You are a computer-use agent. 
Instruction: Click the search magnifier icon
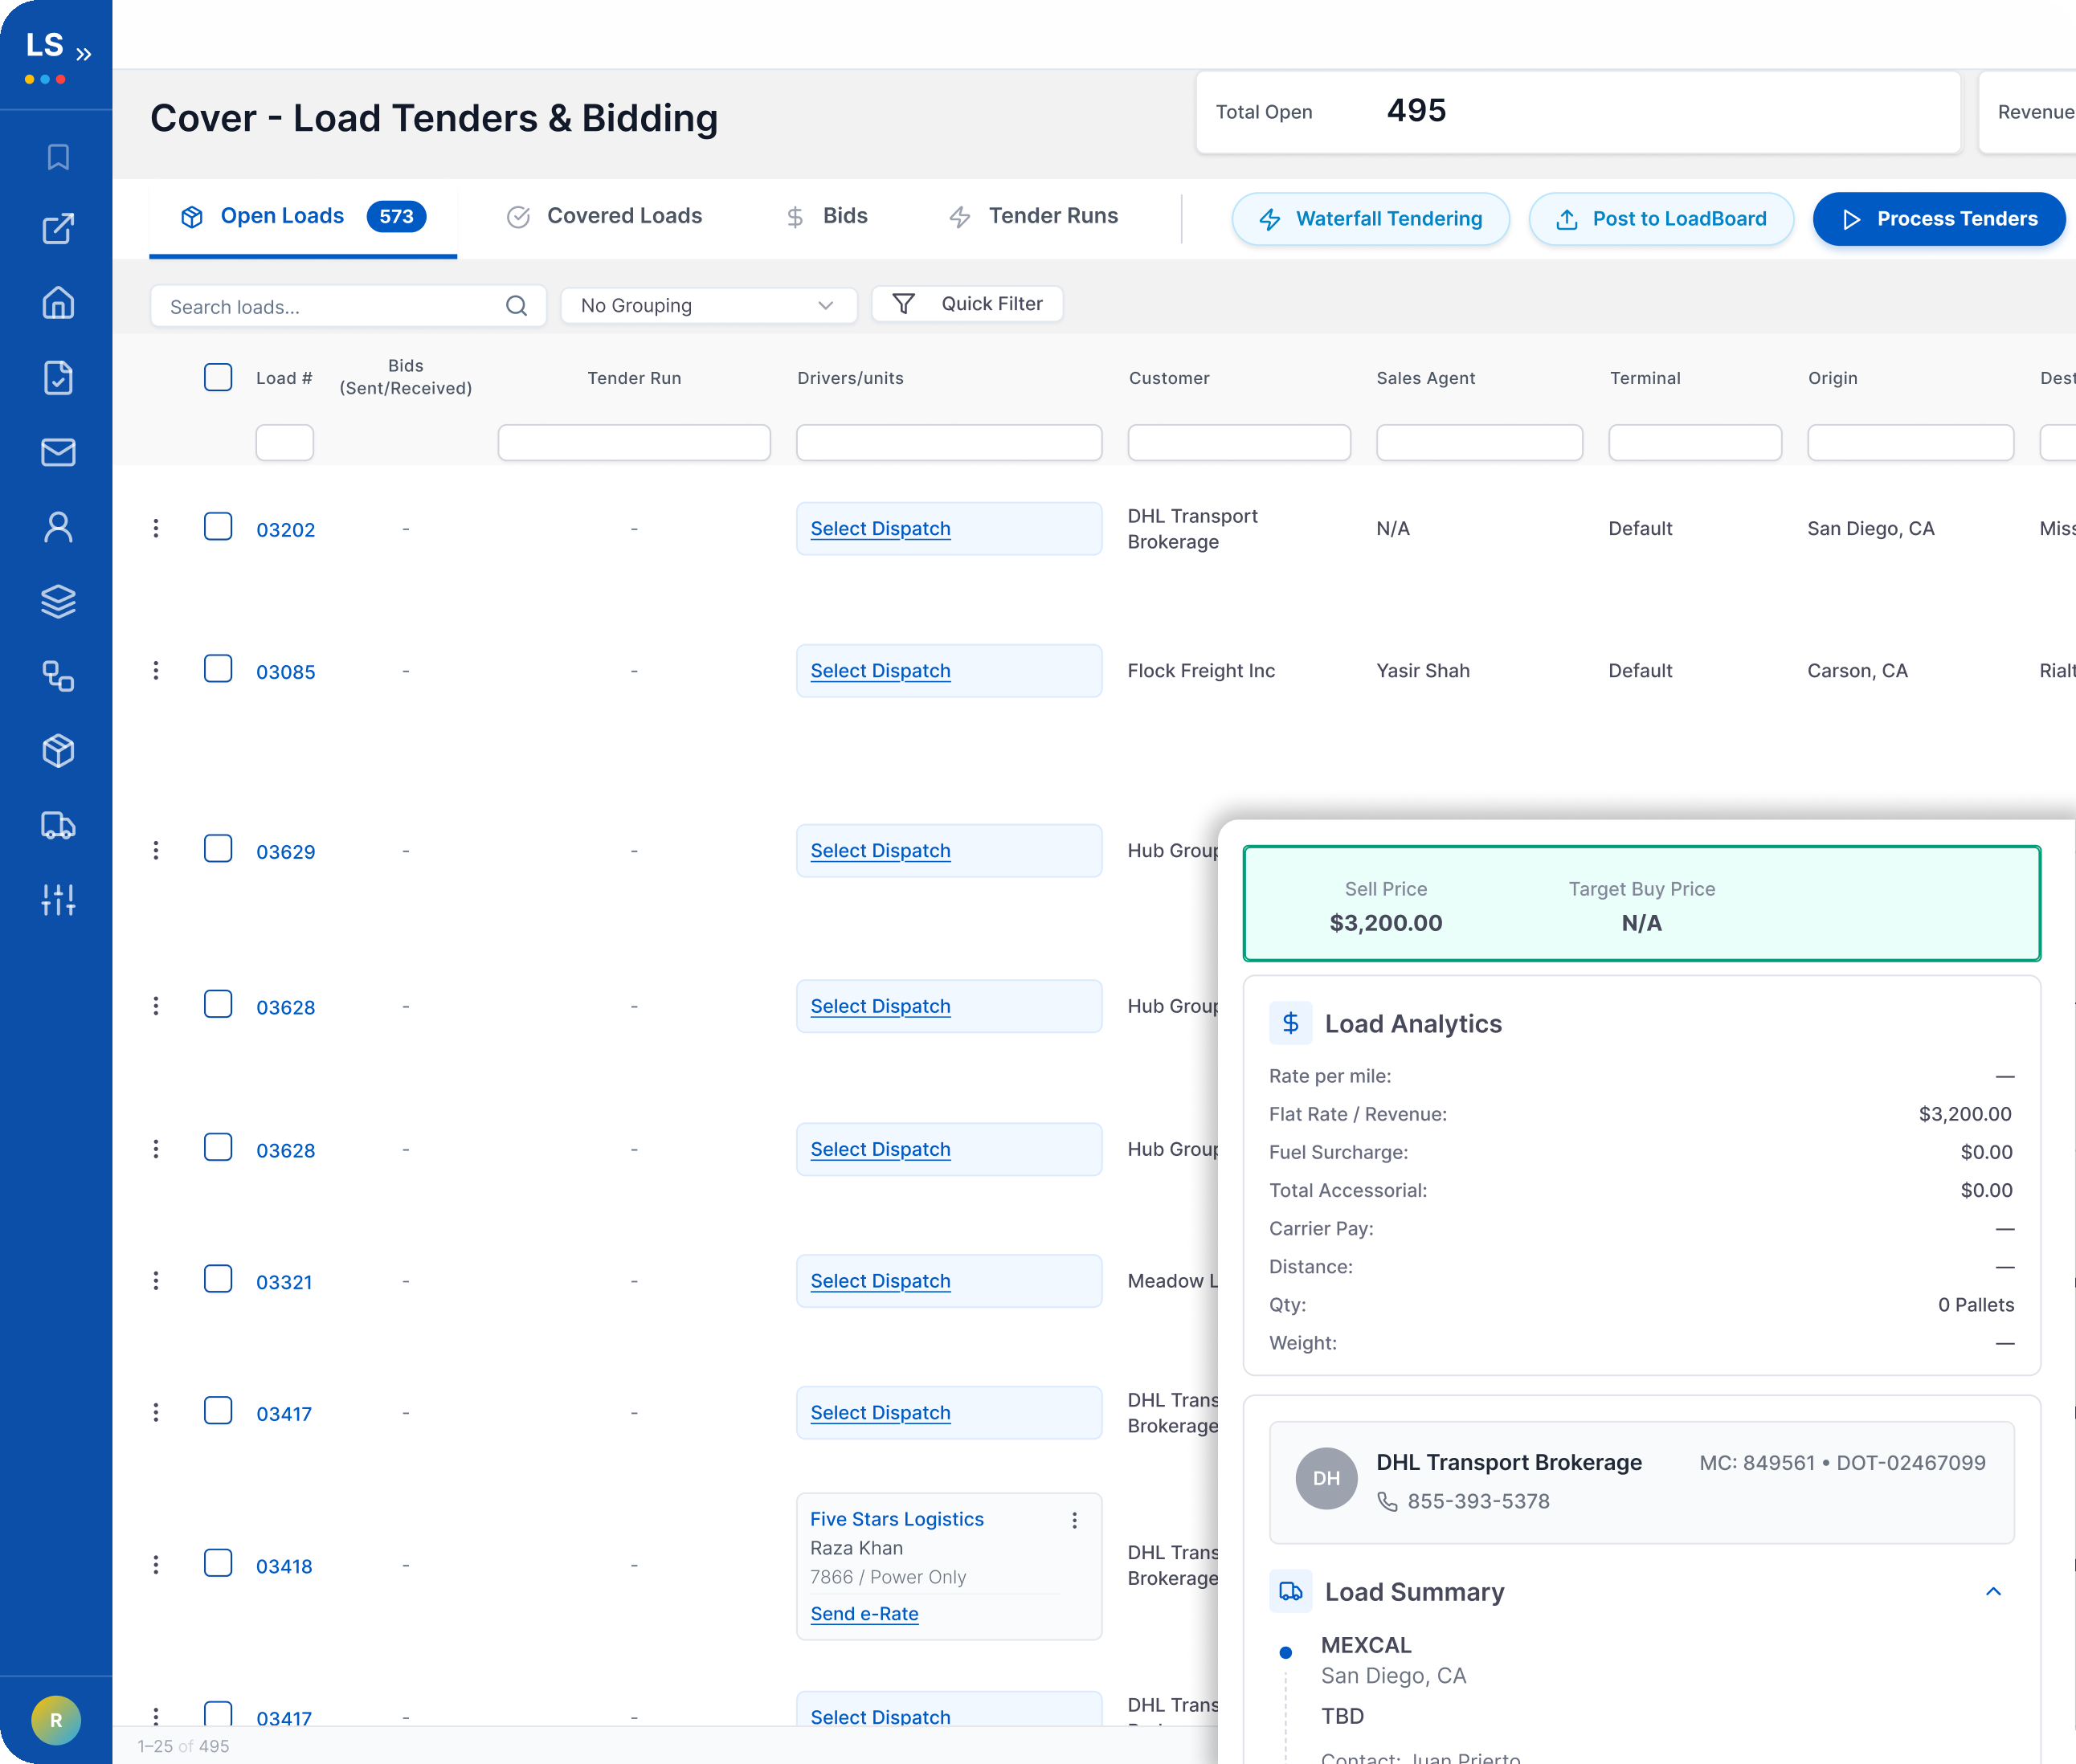pyautogui.click(x=516, y=306)
